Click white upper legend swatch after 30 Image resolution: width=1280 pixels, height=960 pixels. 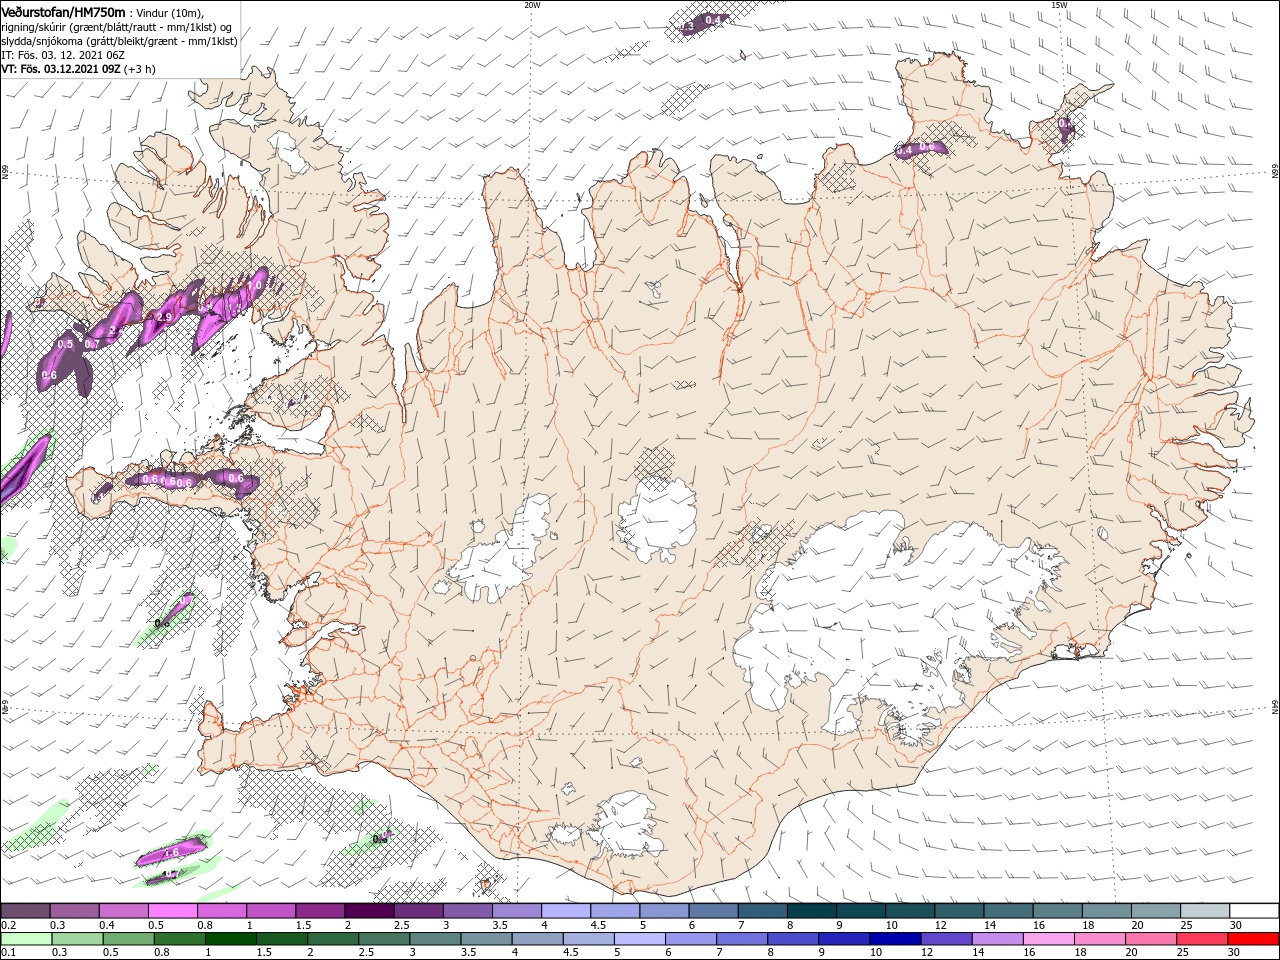tap(1254, 910)
